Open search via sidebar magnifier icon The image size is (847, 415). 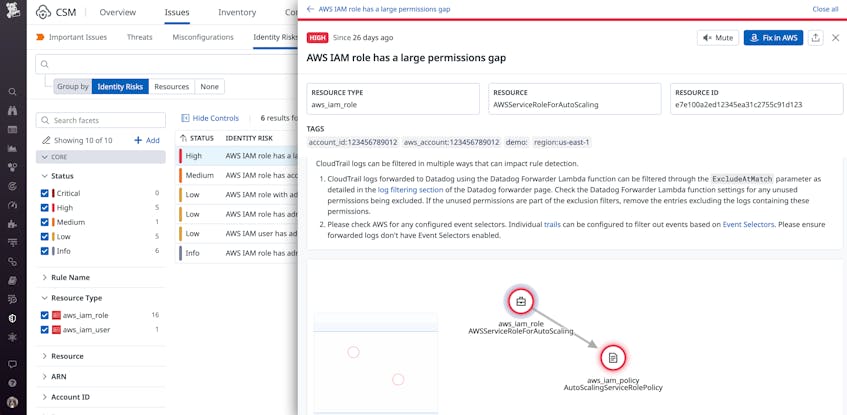click(x=12, y=92)
